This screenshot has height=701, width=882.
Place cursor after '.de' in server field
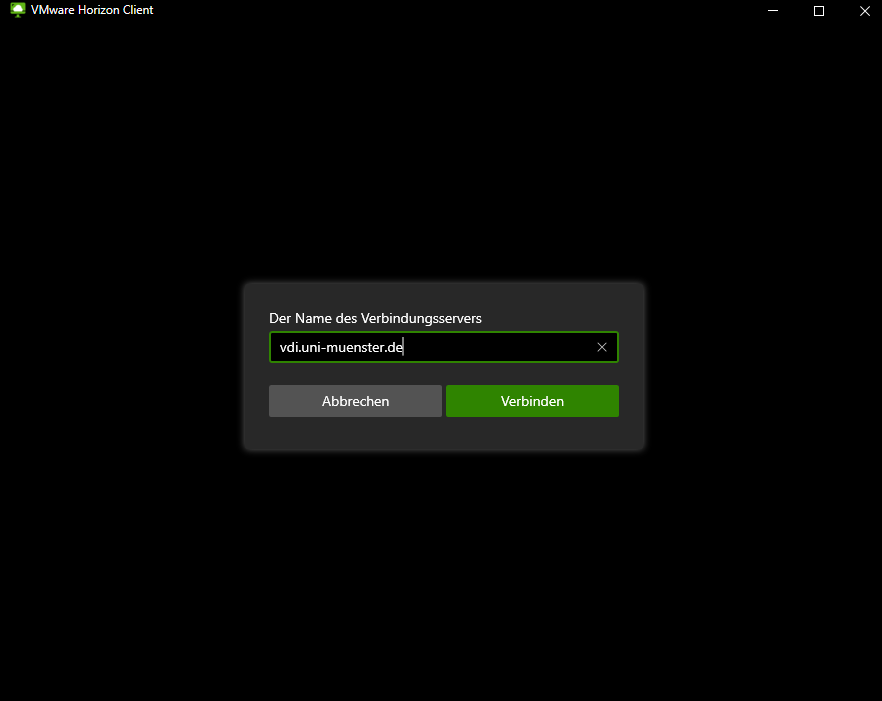(403, 347)
